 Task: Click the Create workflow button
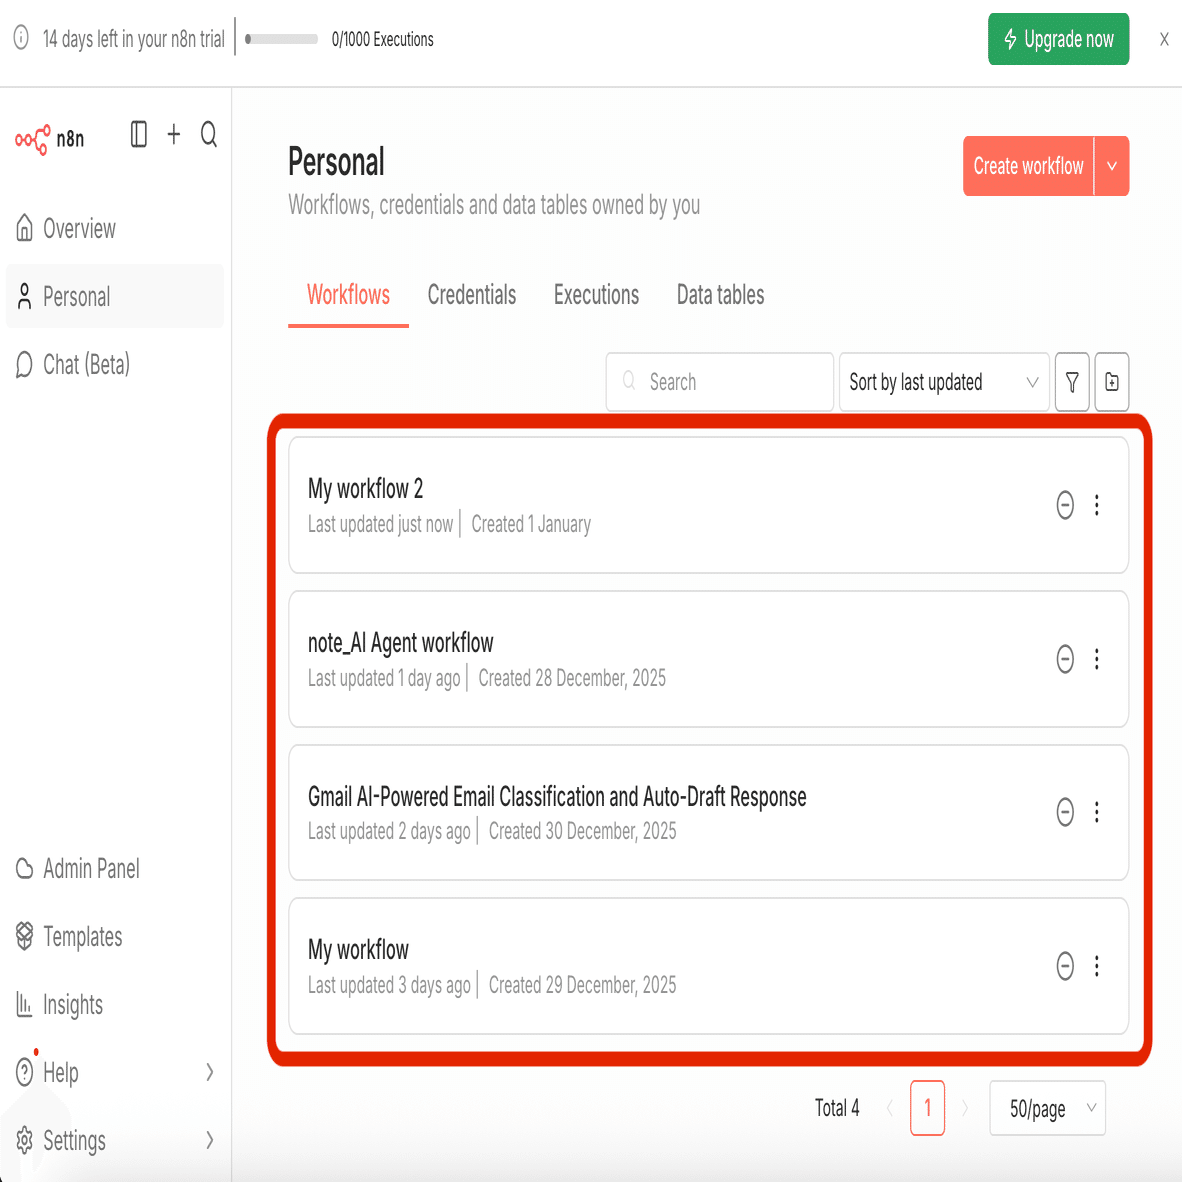click(1028, 166)
